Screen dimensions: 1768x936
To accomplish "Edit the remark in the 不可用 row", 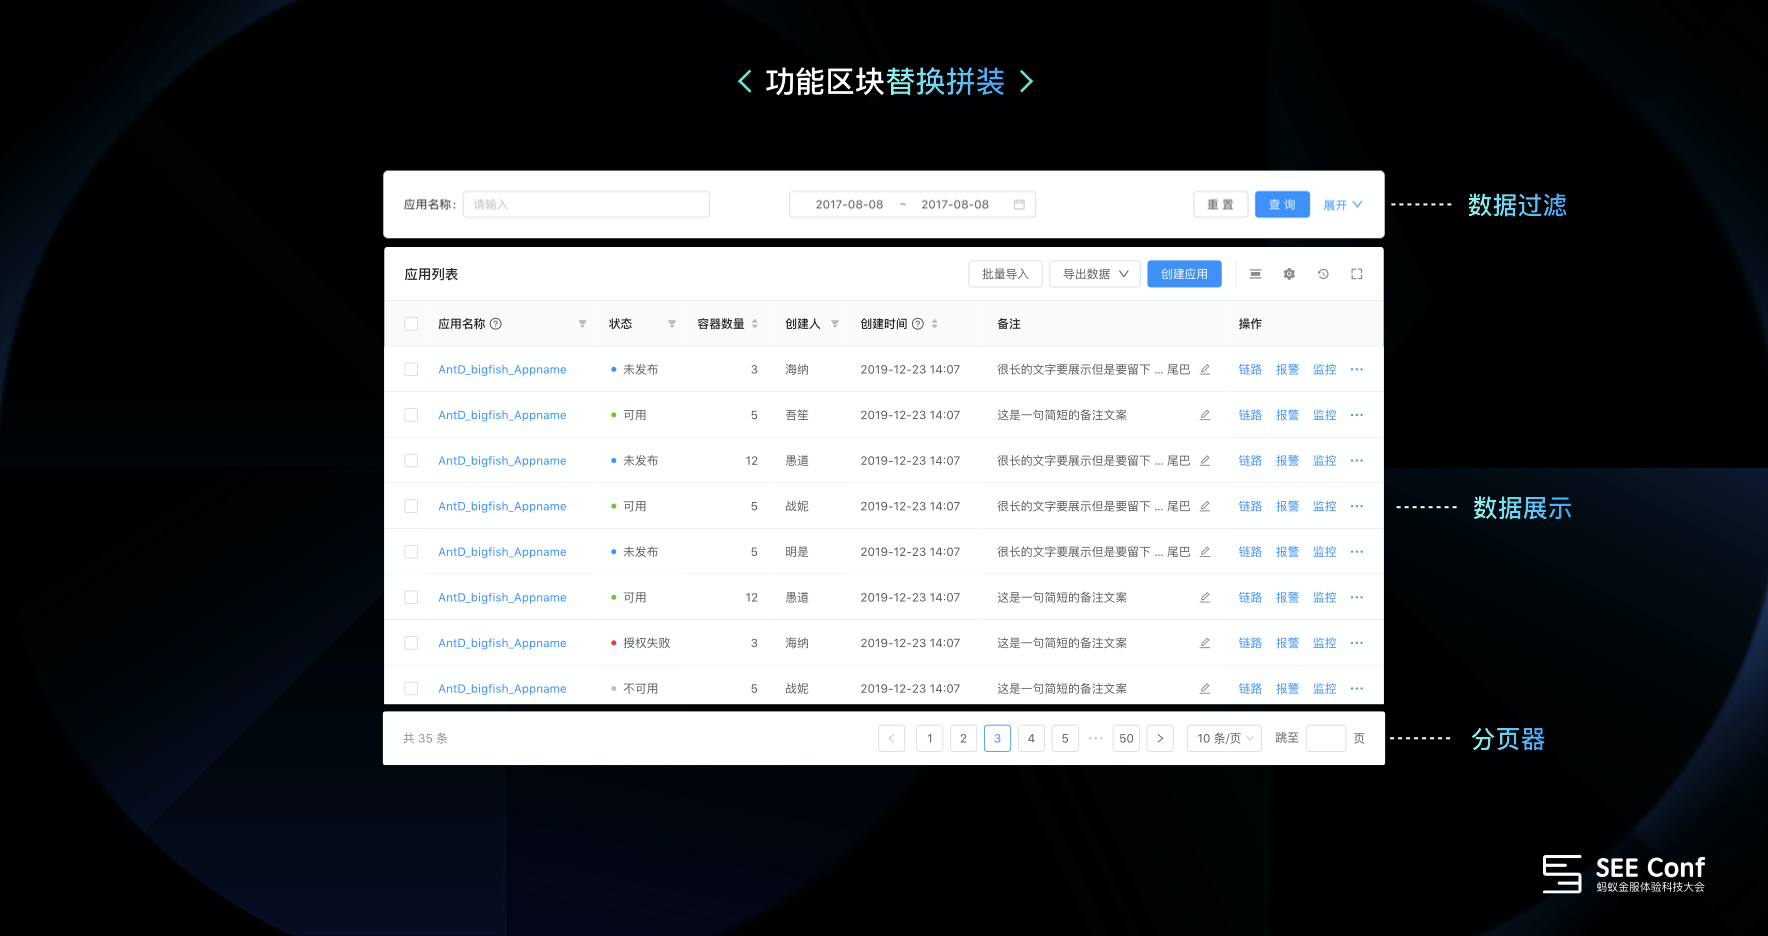I will pos(1205,689).
